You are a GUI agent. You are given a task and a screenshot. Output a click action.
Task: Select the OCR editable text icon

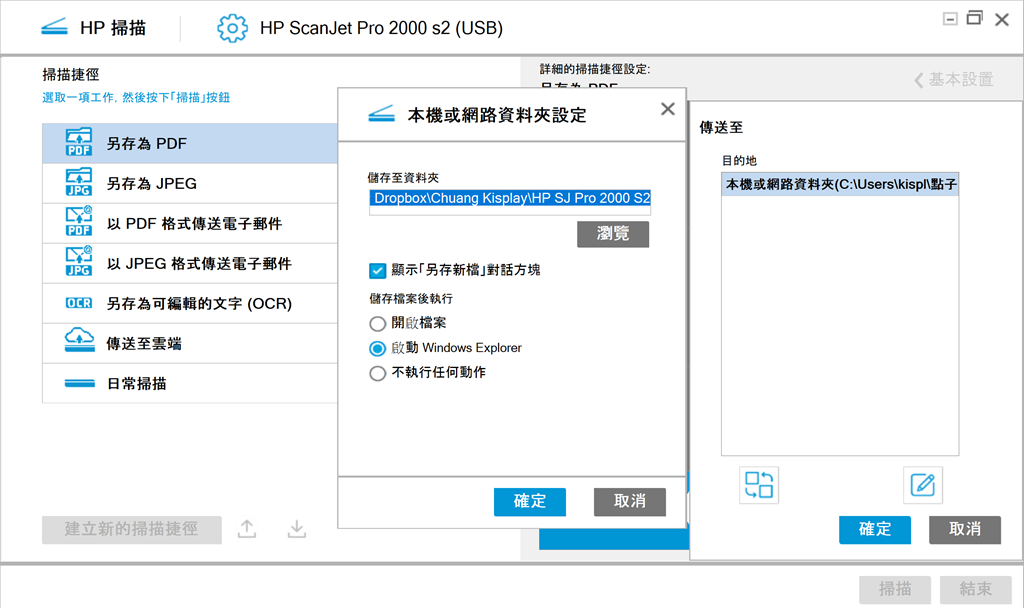(79, 303)
